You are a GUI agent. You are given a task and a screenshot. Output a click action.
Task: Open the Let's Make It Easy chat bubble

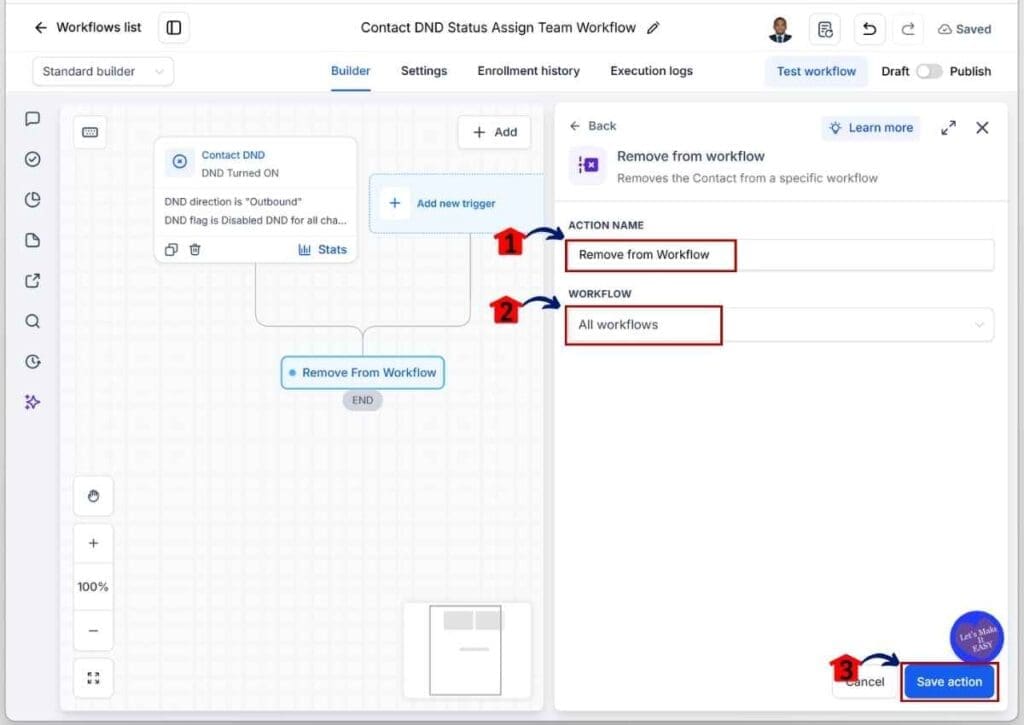click(x=976, y=637)
